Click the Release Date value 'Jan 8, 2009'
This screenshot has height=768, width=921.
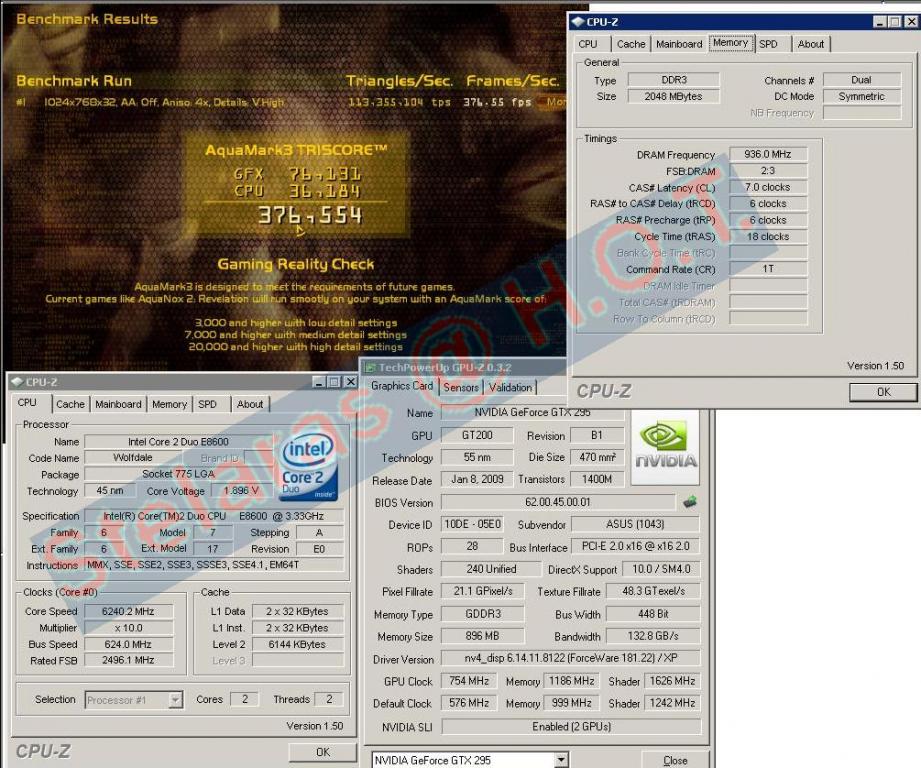click(477, 479)
